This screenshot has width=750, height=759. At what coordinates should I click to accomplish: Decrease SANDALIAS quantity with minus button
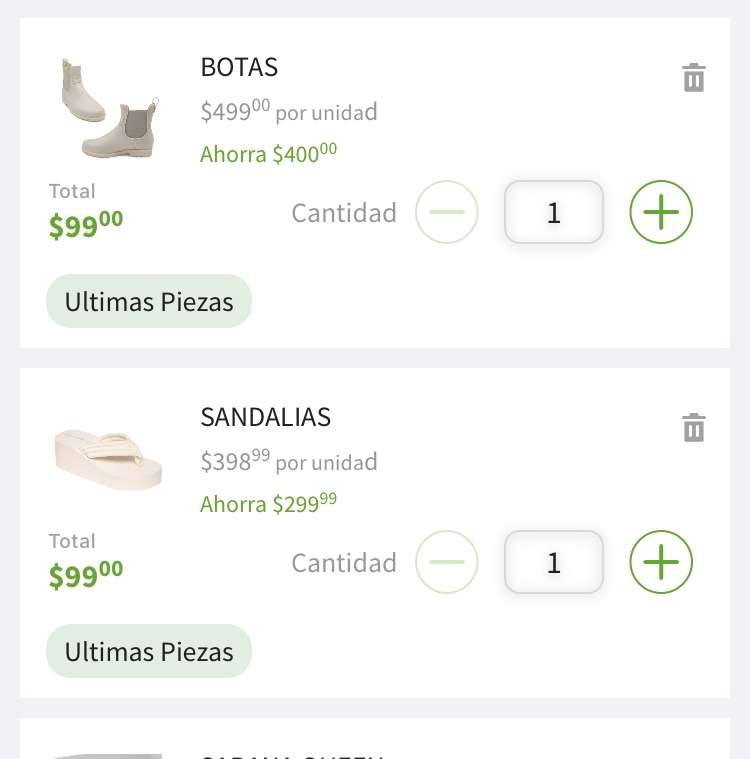coord(447,562)
